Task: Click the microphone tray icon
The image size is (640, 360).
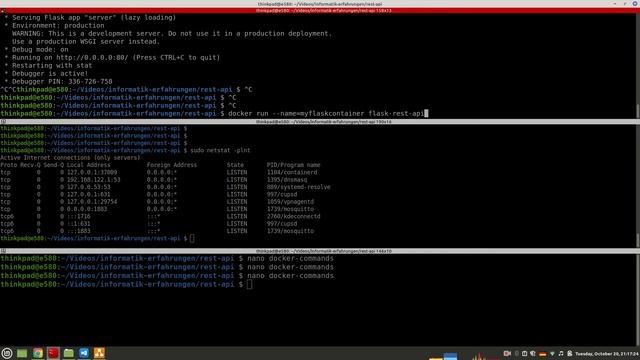Action: 517,353
